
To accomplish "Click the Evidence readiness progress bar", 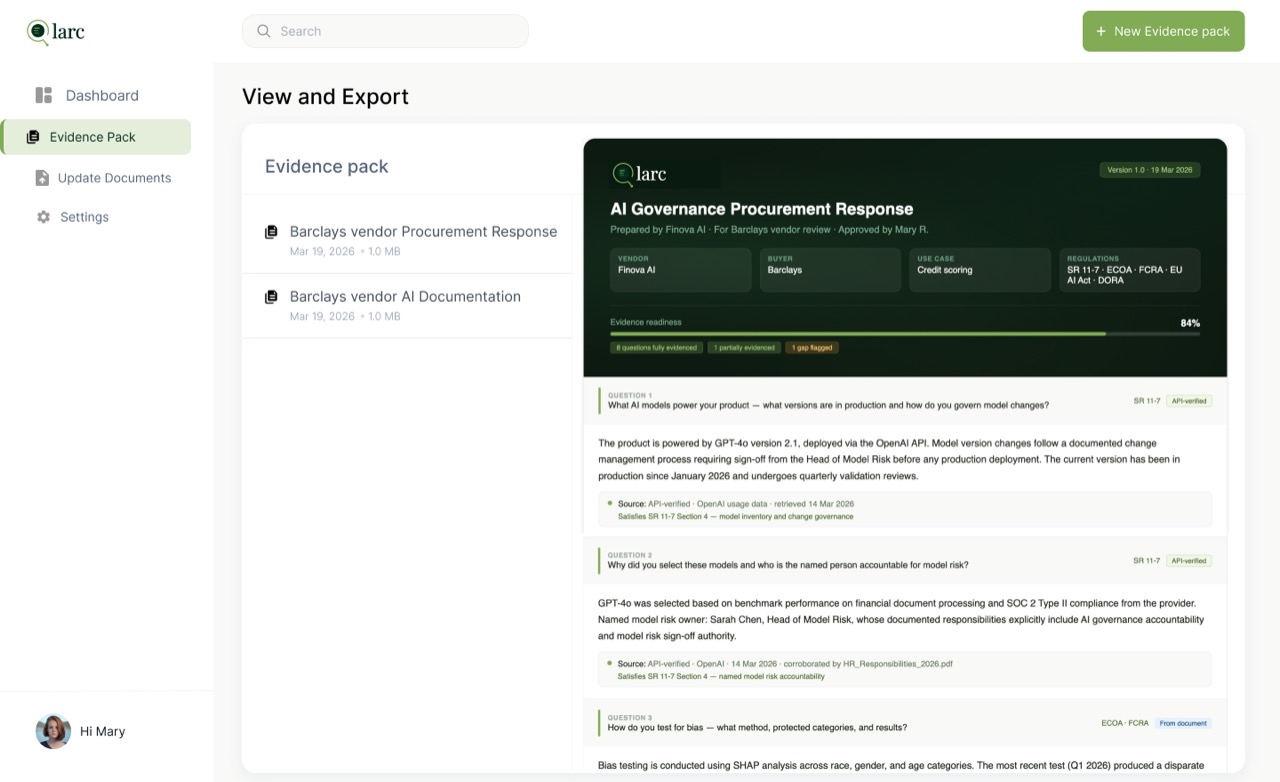I will 905,334.
